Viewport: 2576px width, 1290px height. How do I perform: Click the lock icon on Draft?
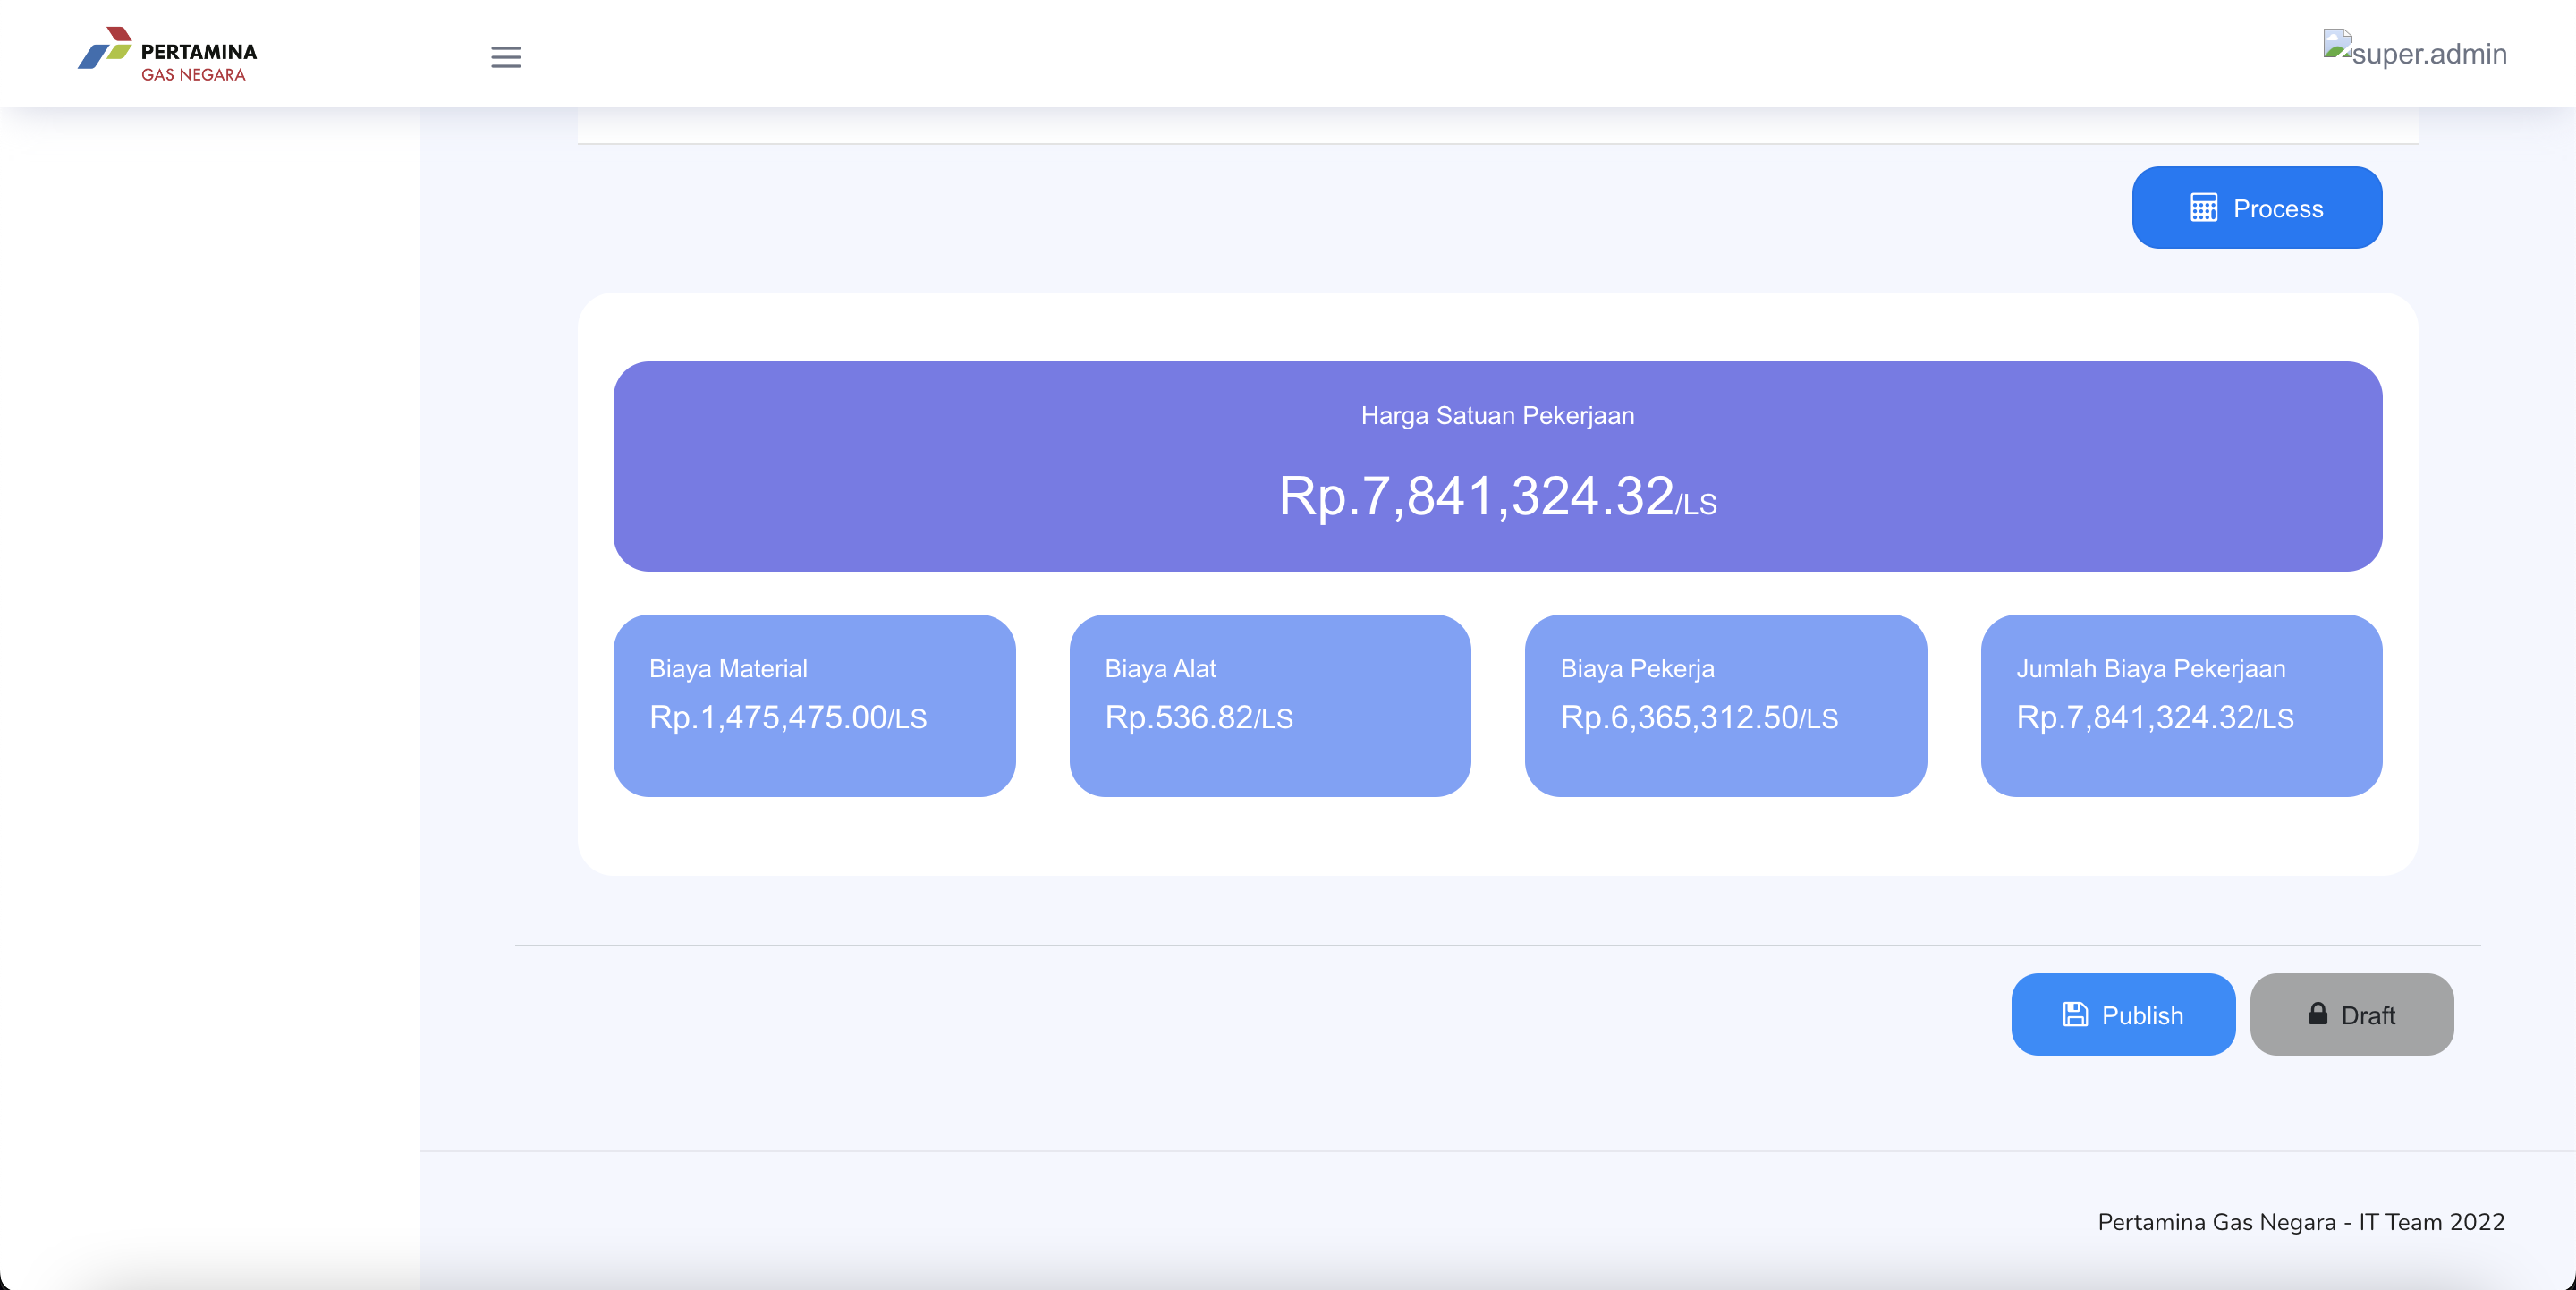click(x=2317, y=1014)
